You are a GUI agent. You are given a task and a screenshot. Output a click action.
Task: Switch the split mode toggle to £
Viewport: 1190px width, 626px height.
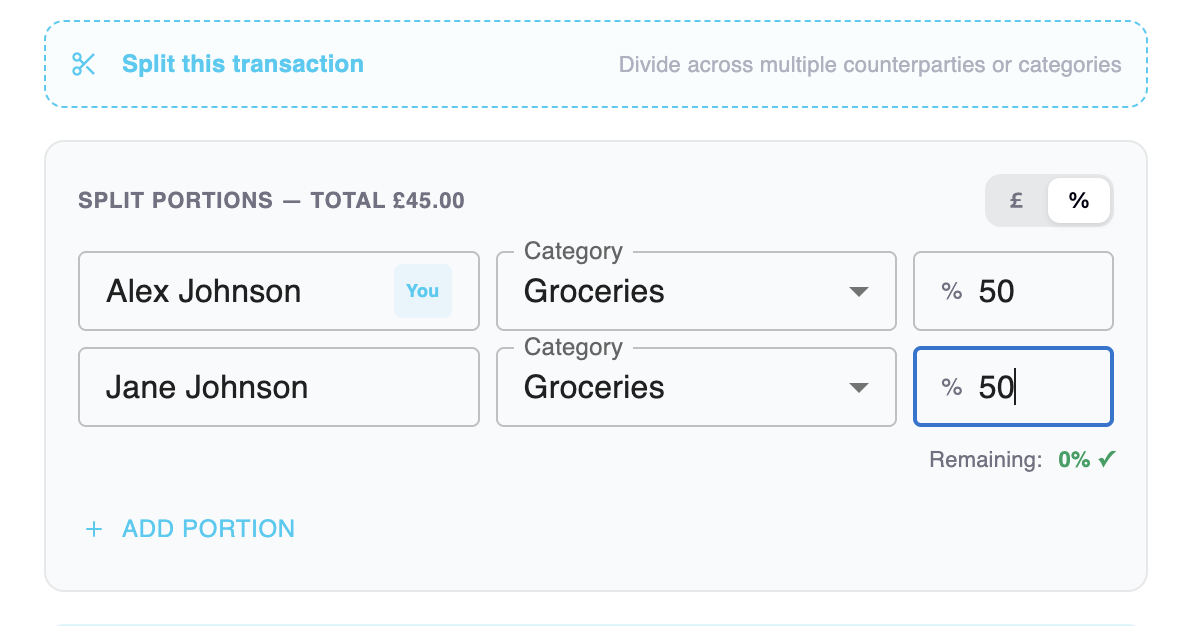click(x=1015, y=200)
